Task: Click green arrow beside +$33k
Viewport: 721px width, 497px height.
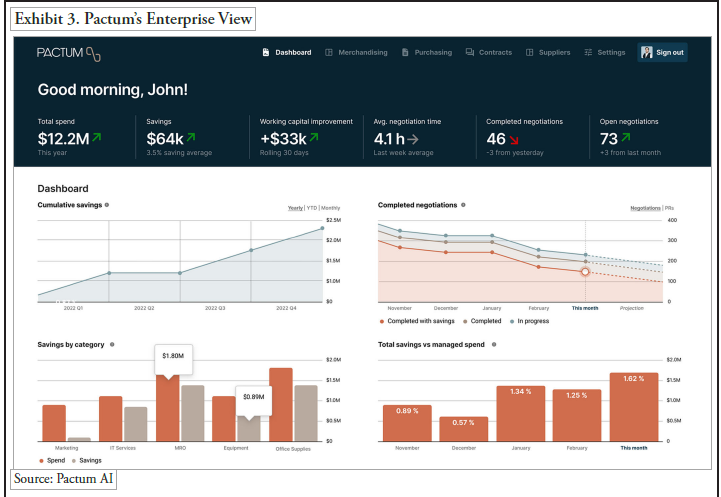Action: (314, 137)
